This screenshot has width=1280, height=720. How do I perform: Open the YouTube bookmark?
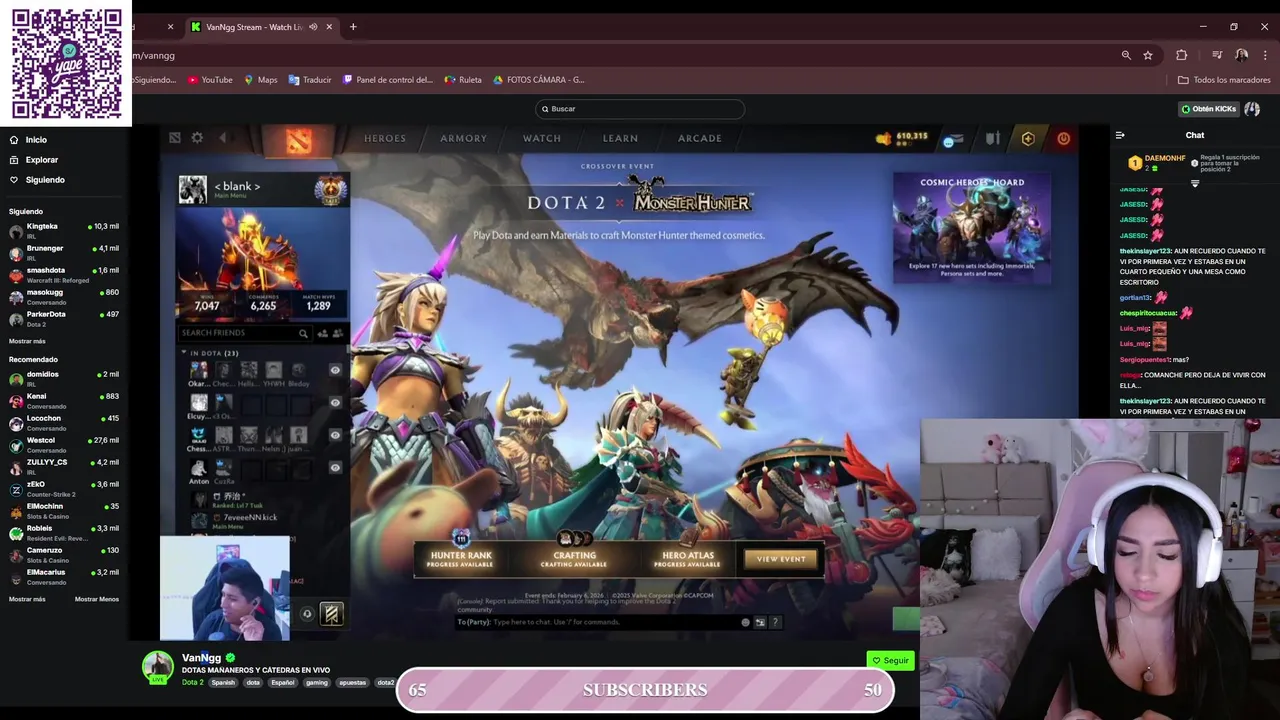tap(210, 80)
